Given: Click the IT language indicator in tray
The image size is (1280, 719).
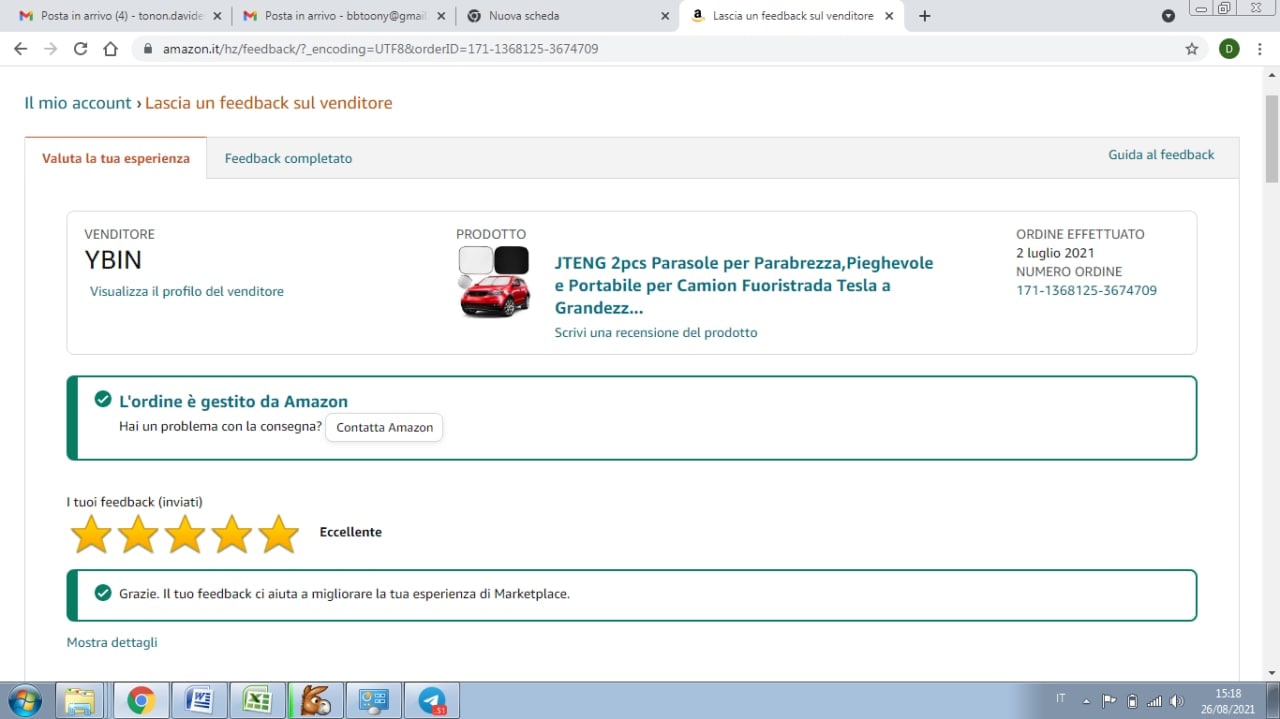Looking at the screenshot, I should 1061,698.
